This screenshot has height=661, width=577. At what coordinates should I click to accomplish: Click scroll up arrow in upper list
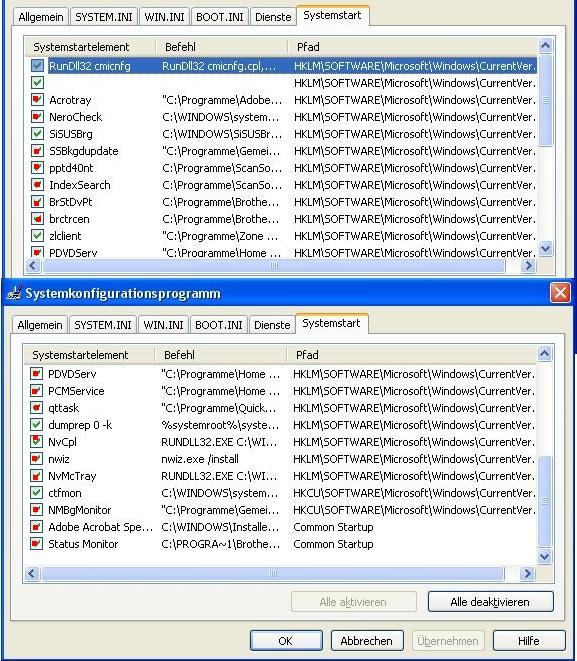click(546, 46)
